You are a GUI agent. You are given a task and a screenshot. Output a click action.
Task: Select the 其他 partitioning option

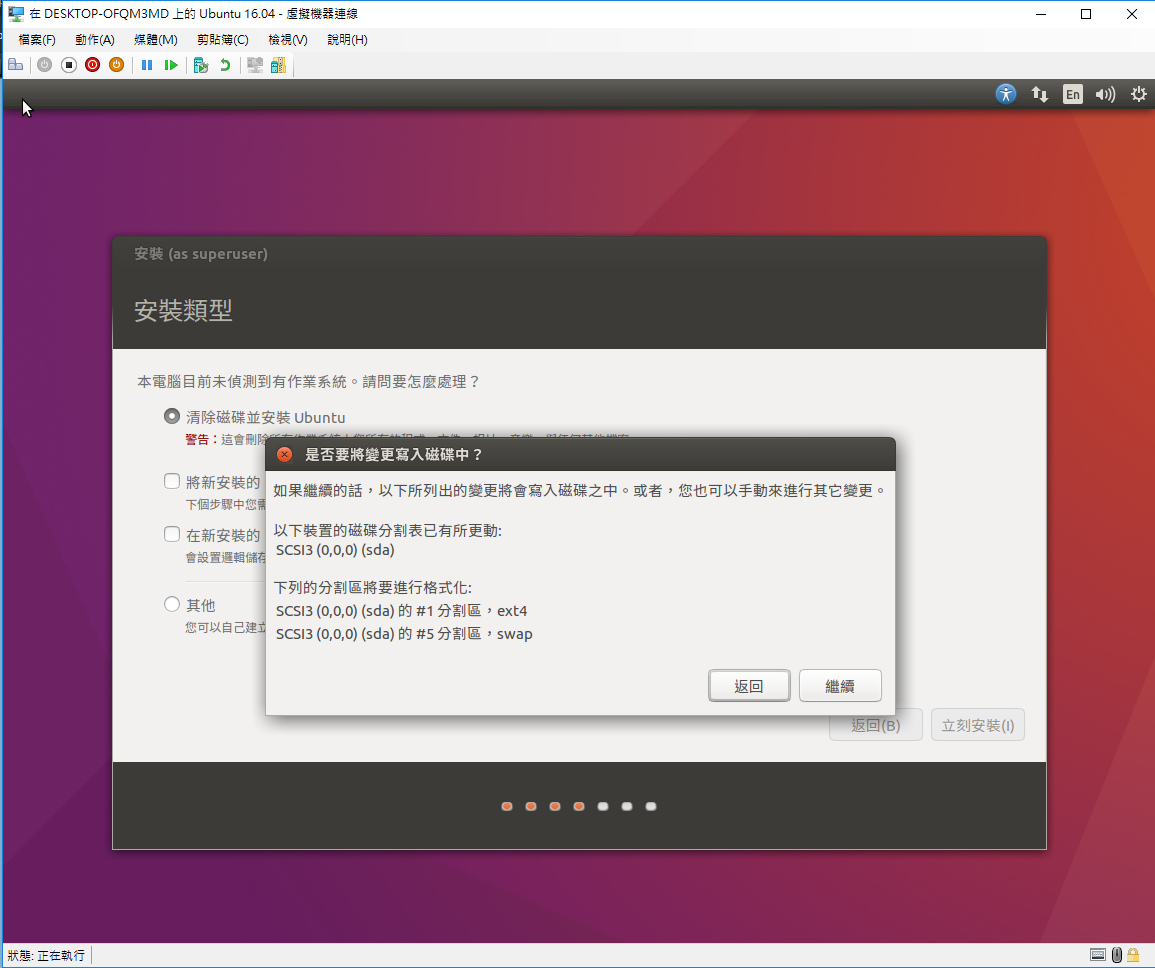[x=171, y=603]
